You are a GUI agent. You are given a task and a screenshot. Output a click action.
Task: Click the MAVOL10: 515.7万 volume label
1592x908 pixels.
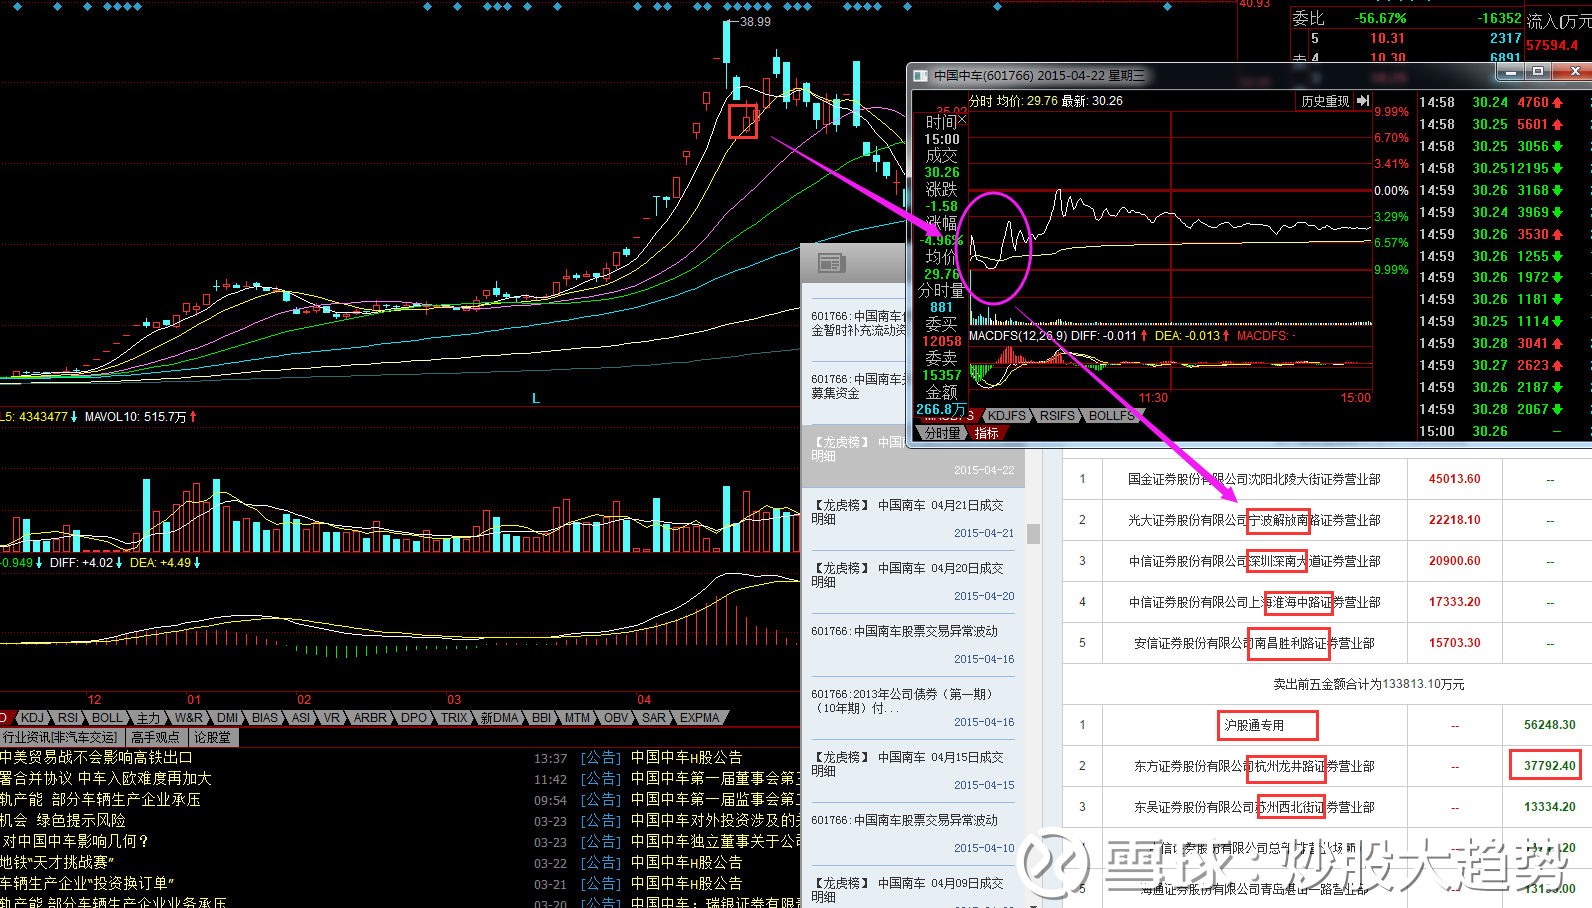135,417
